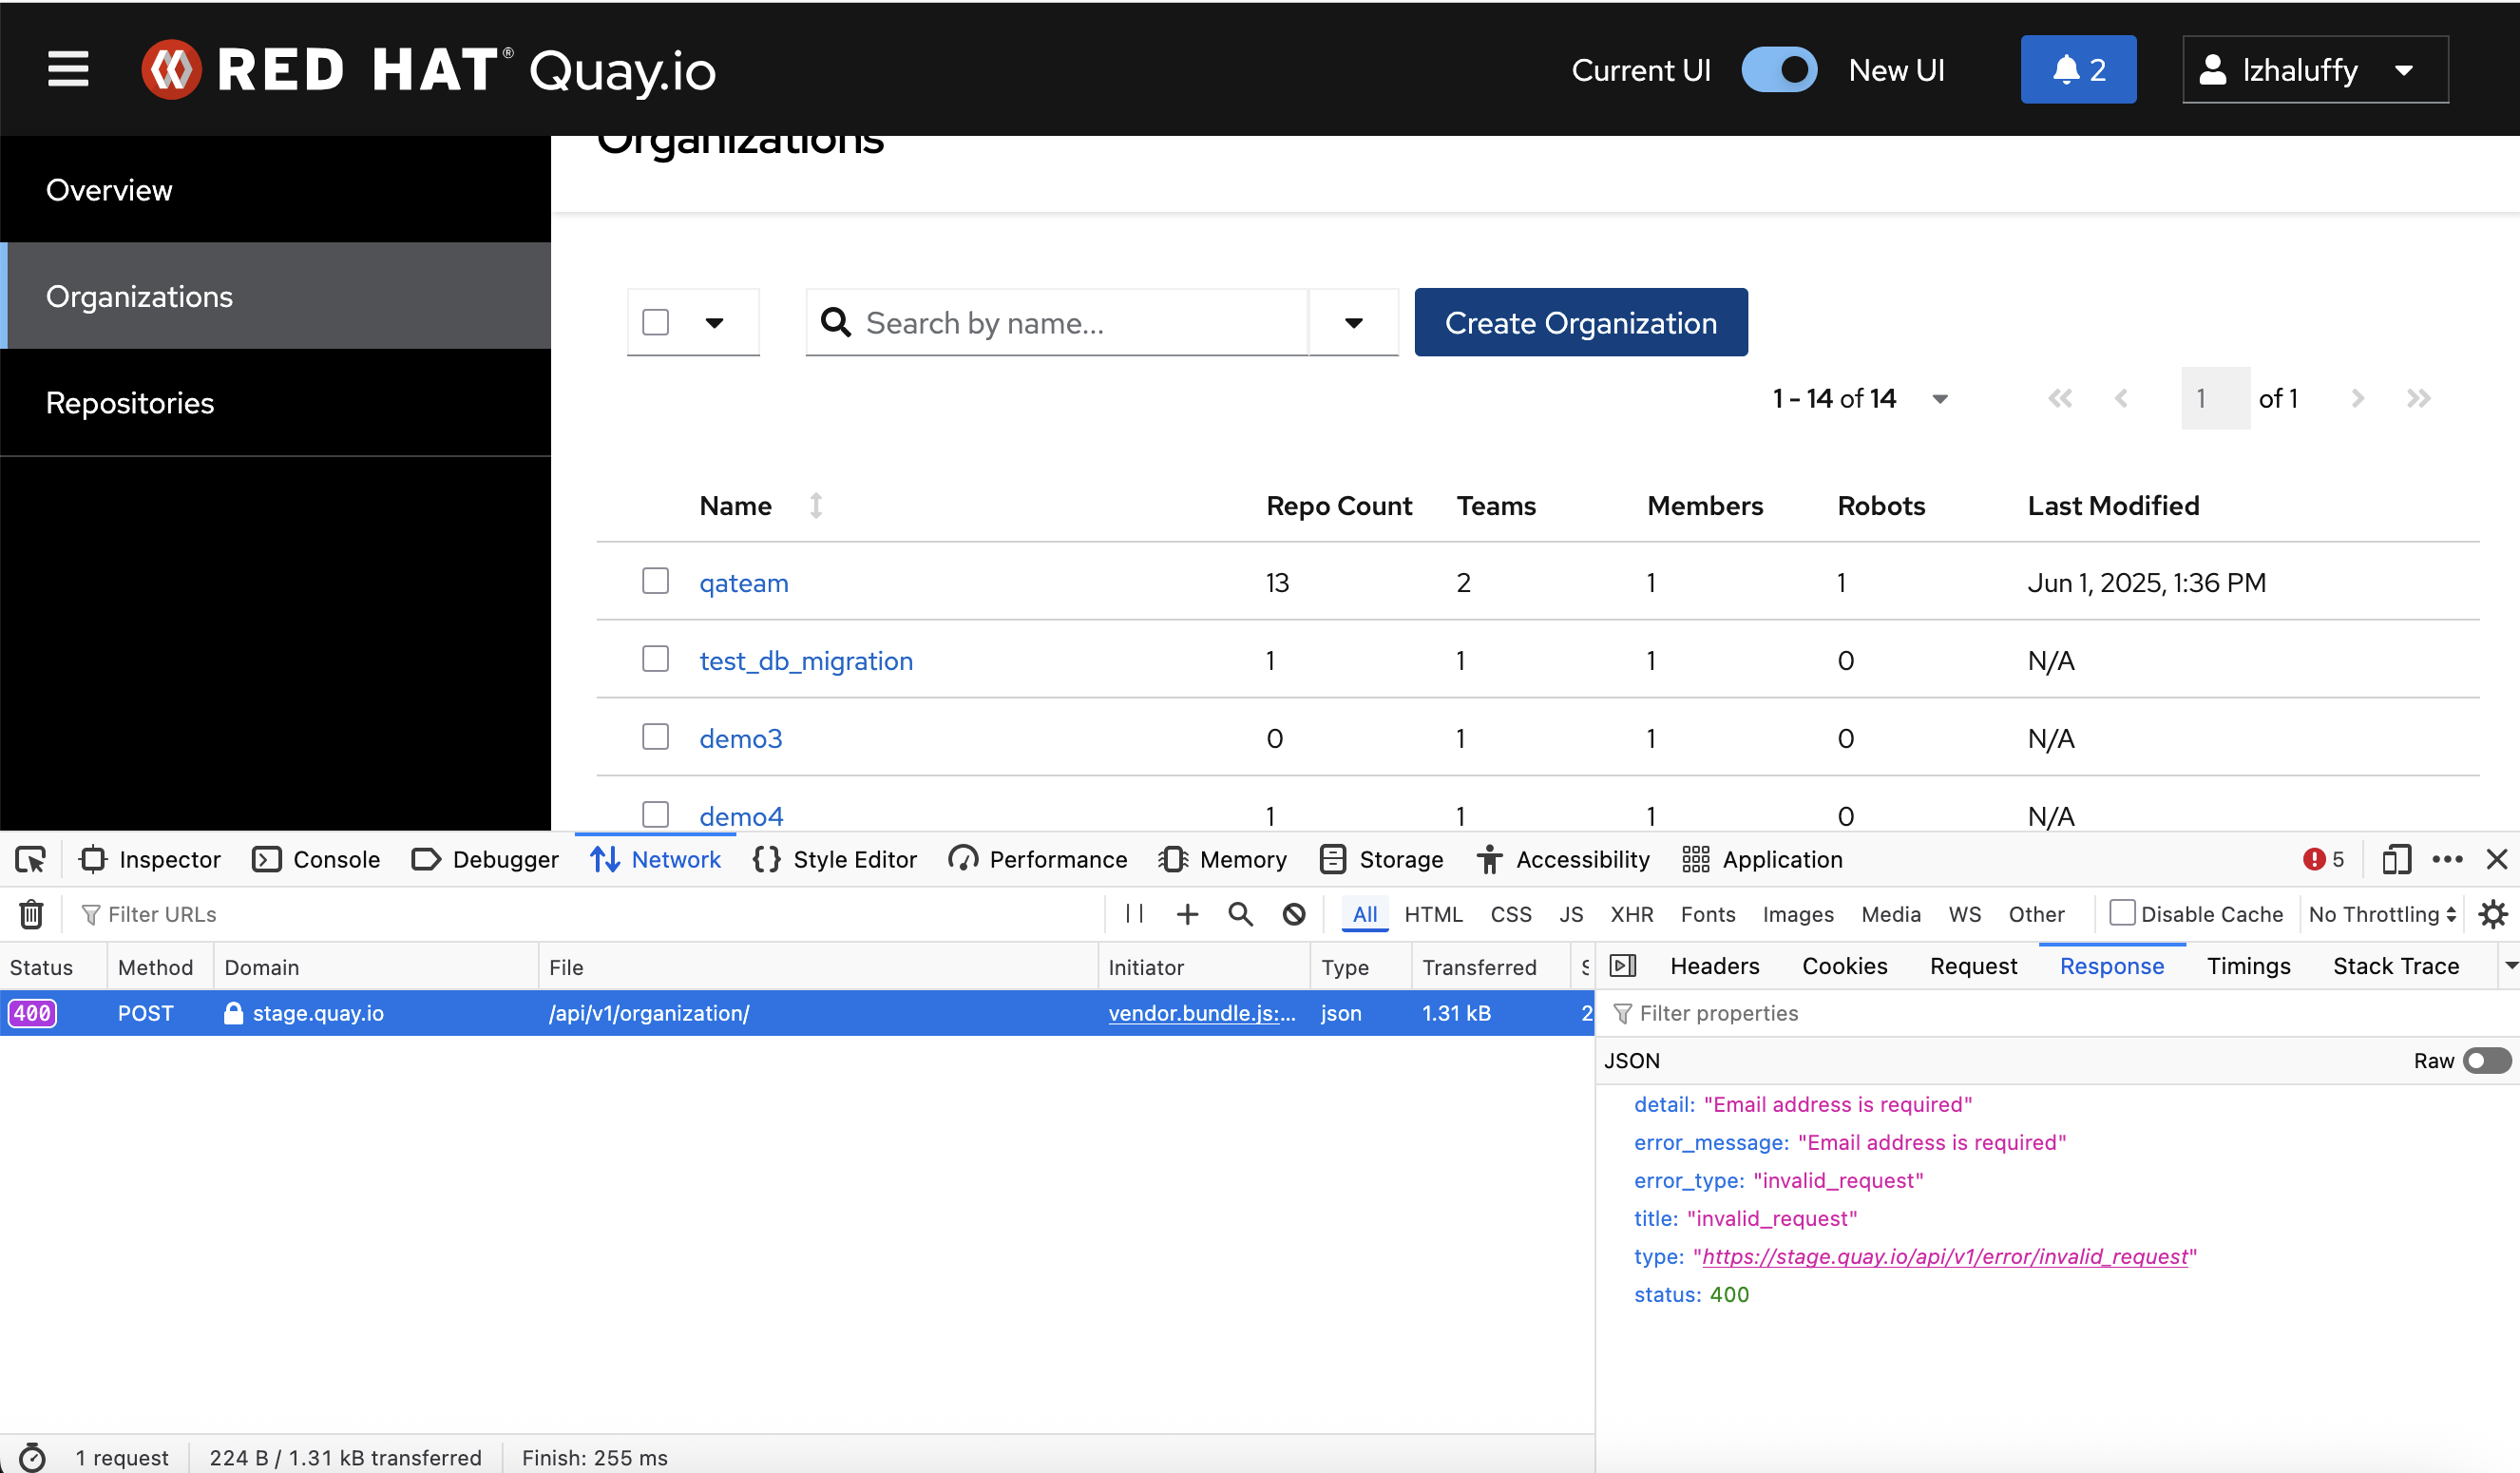
Task: Click the element picker icon
Action: coord(30,860)
